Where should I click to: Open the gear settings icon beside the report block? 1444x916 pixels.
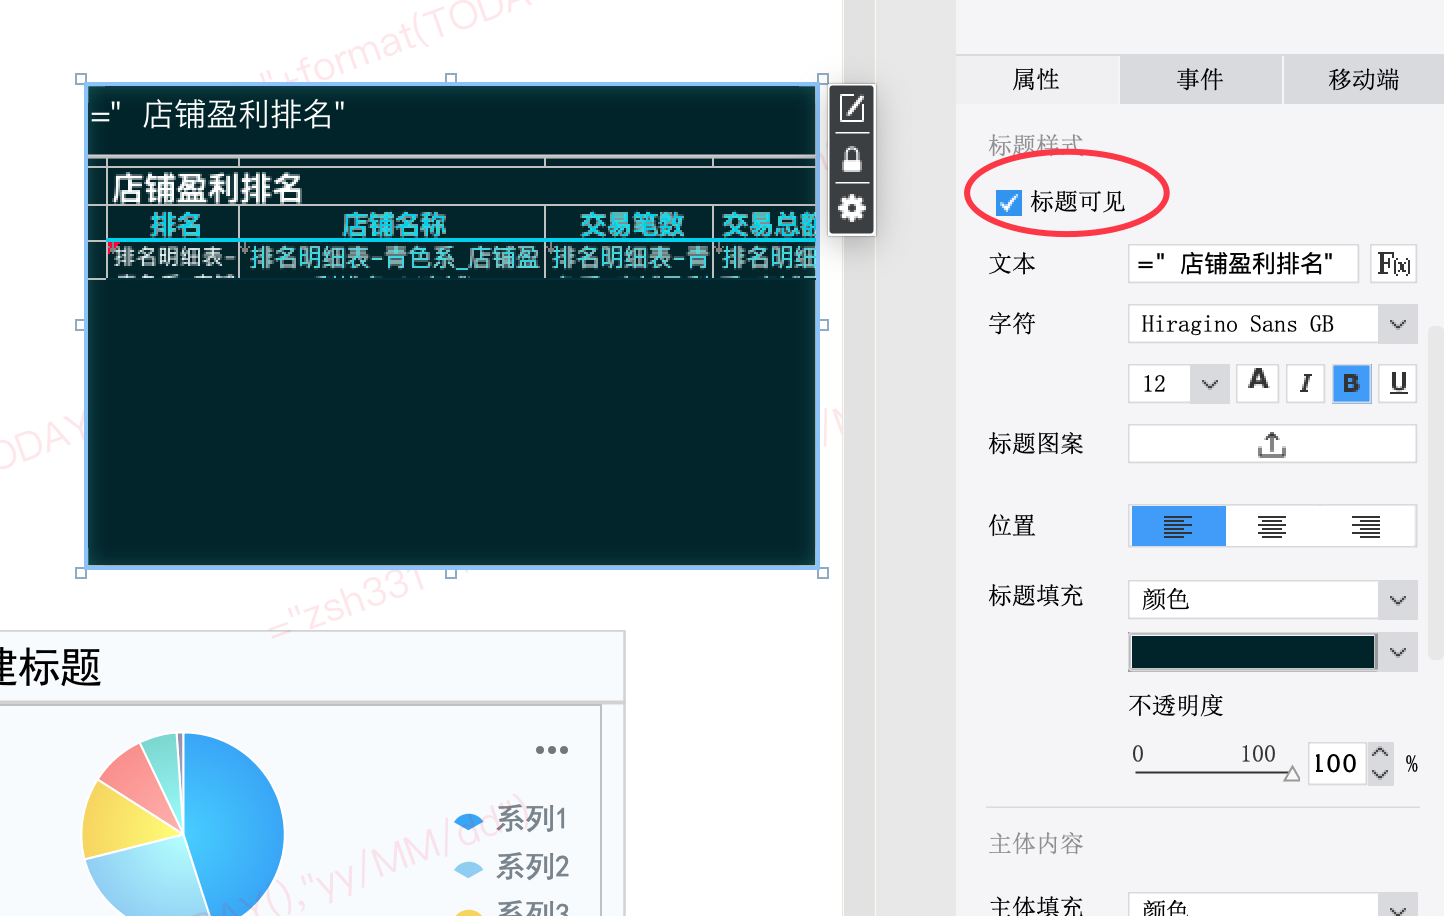click(x=852, y=208)
